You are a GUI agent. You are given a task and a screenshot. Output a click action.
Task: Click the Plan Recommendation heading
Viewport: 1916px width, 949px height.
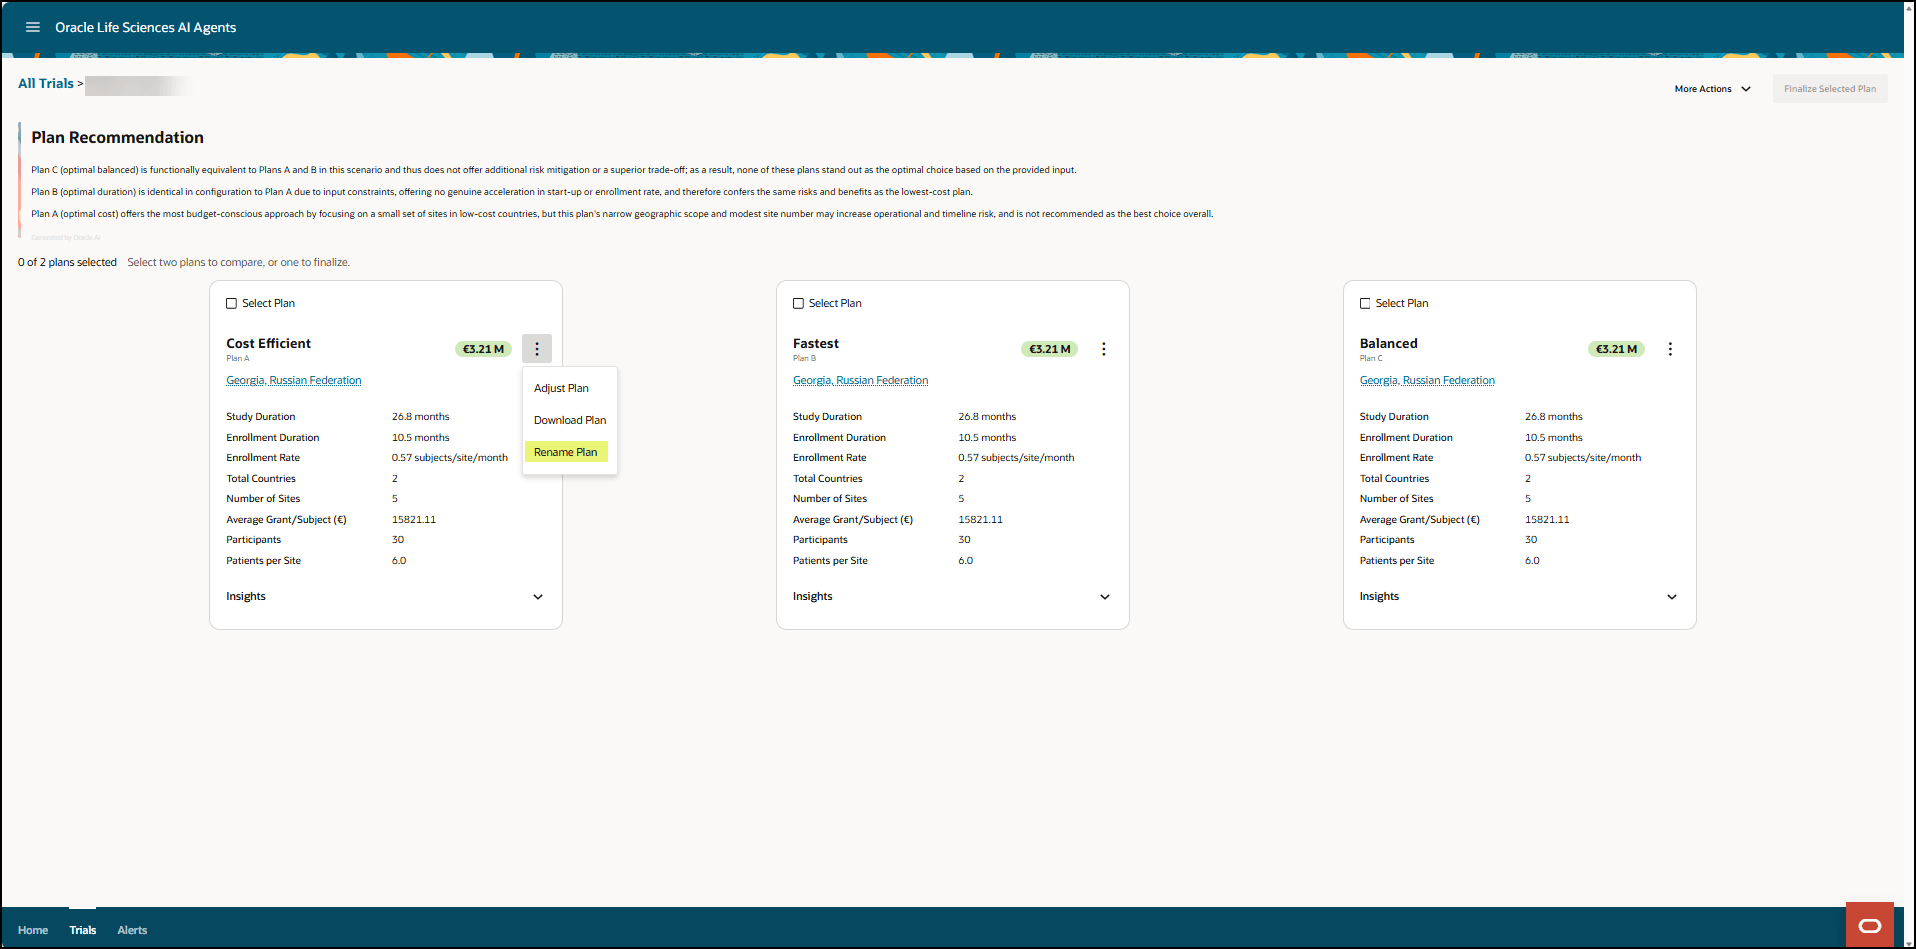(117, 138)
